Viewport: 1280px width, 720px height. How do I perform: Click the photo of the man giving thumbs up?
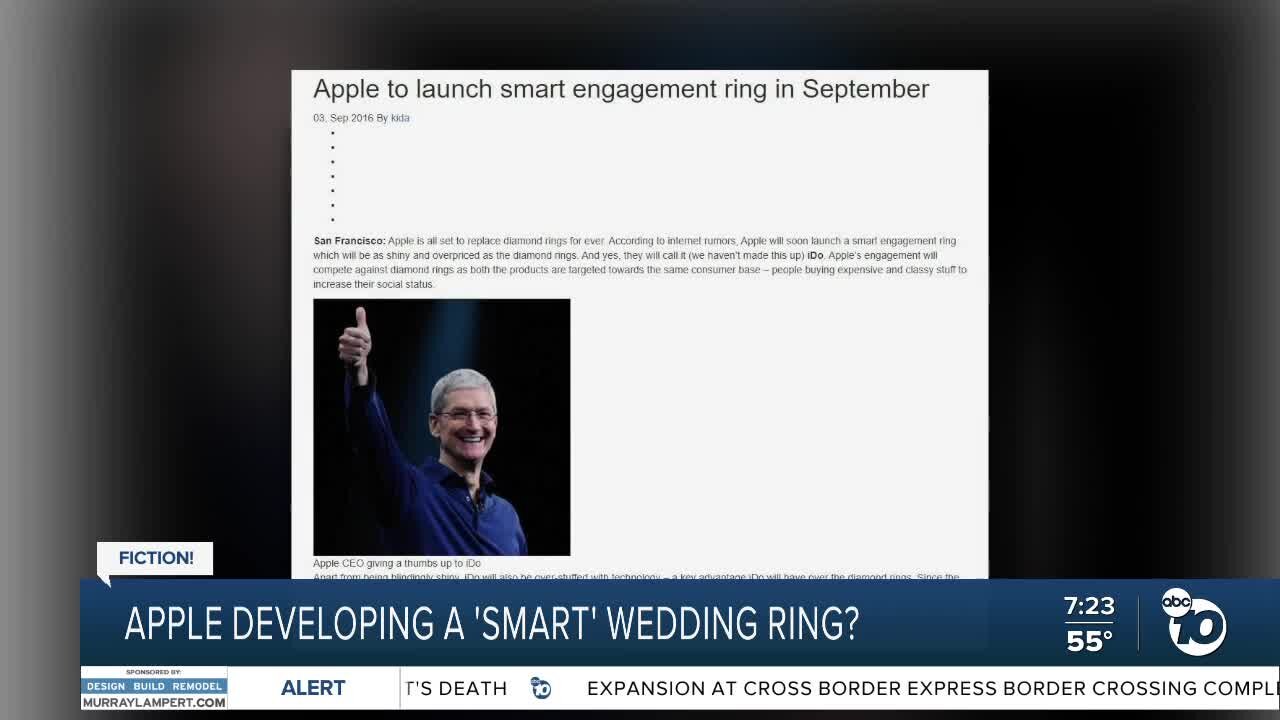[x=442, y=427]
